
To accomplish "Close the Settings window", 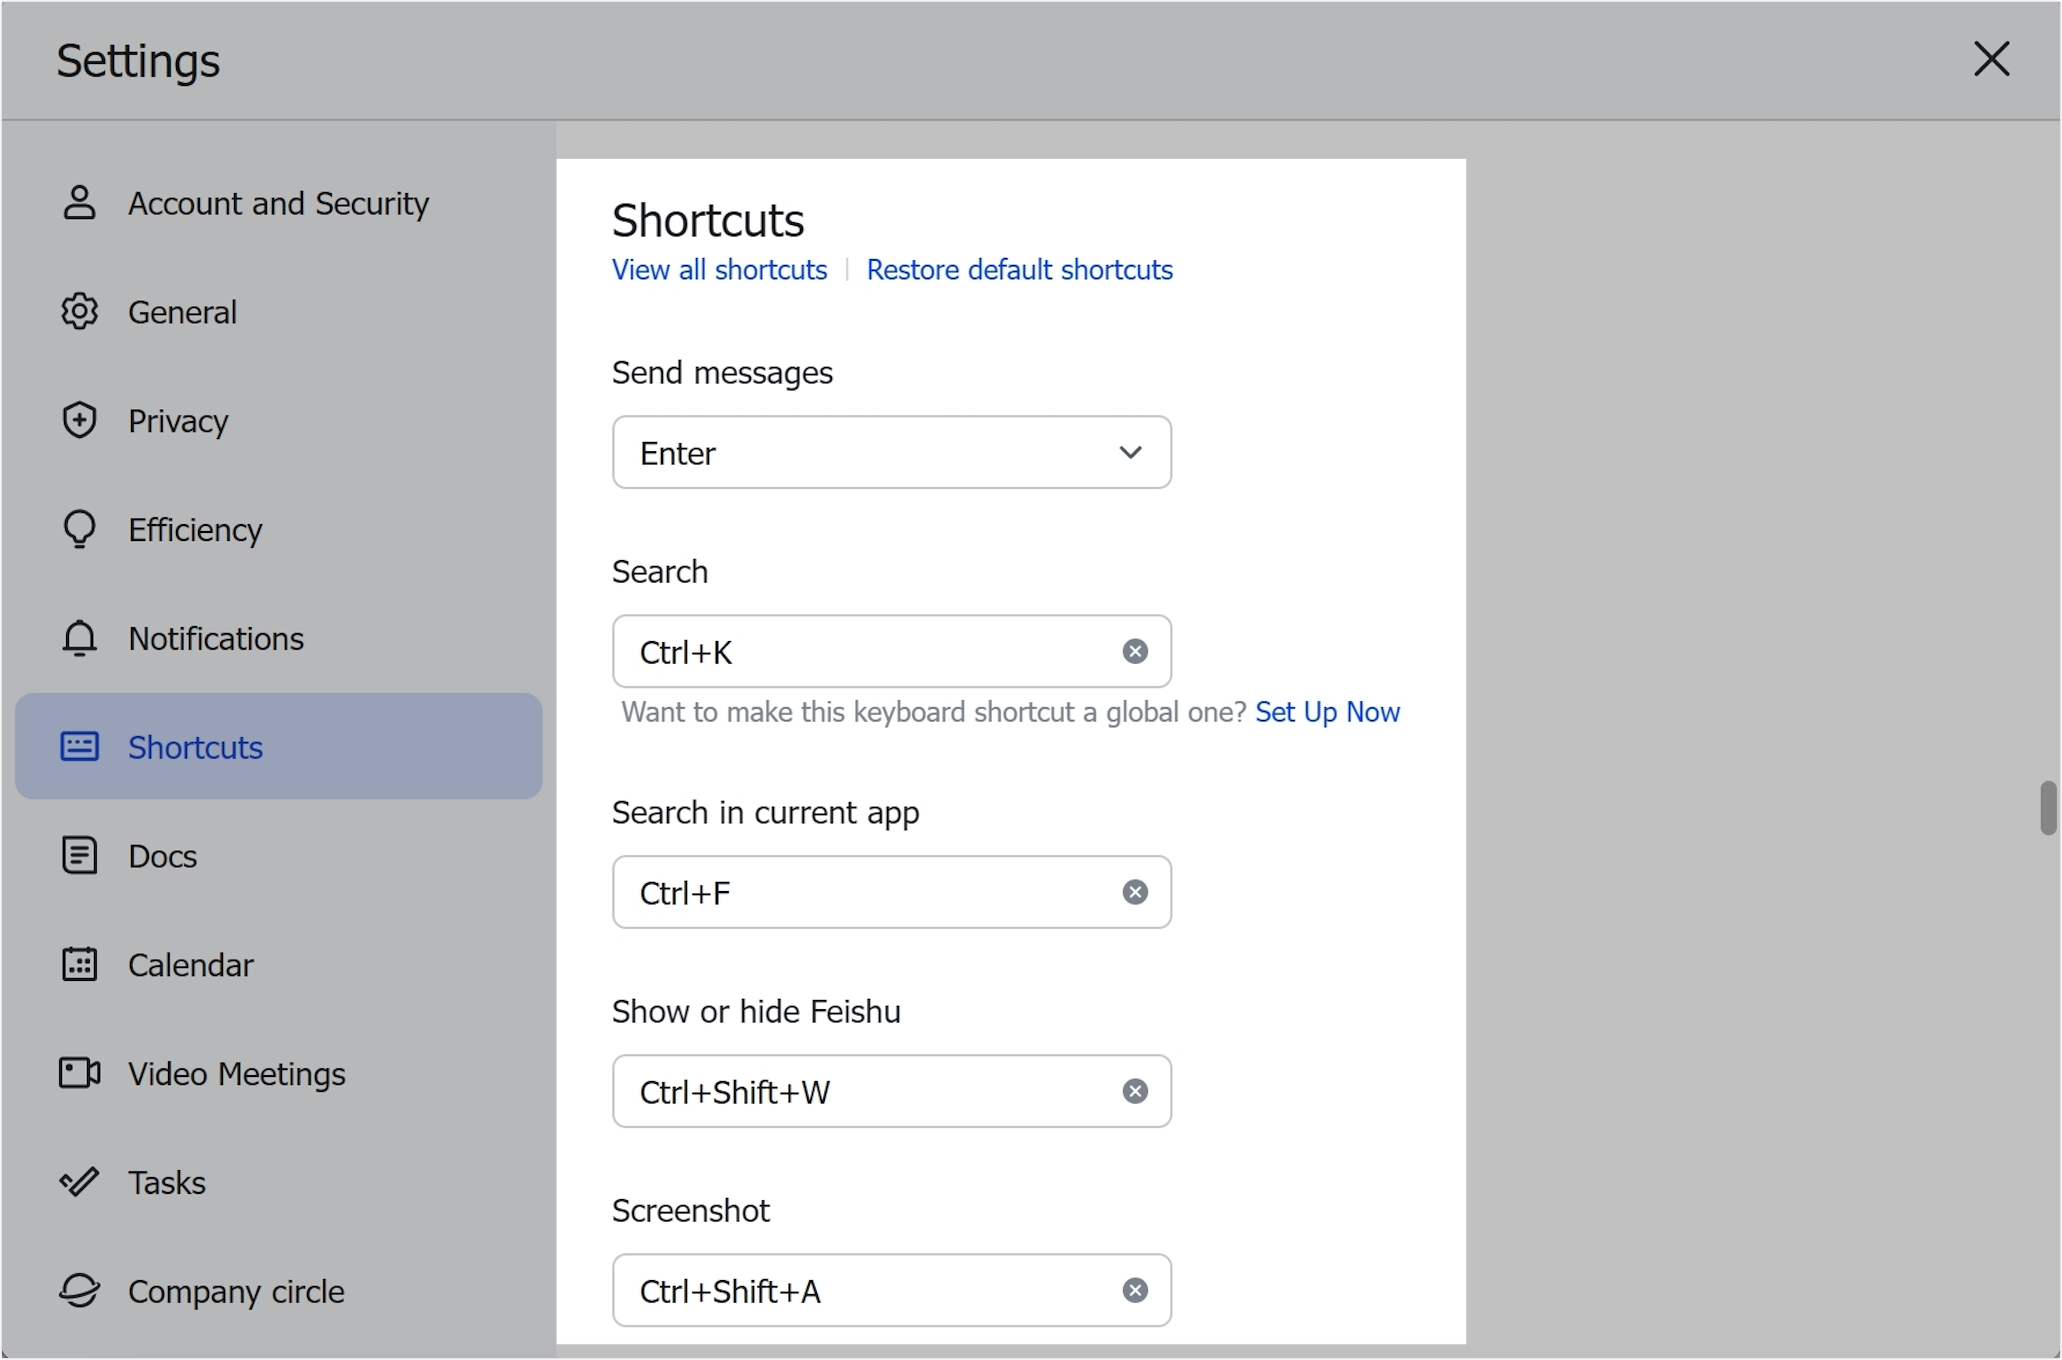I will (x=1991, y=59).
